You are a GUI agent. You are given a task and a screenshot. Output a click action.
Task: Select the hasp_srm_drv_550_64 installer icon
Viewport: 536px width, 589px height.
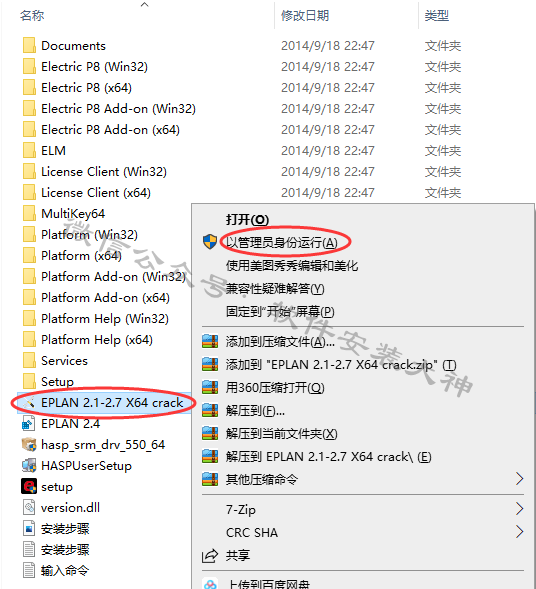29,444
